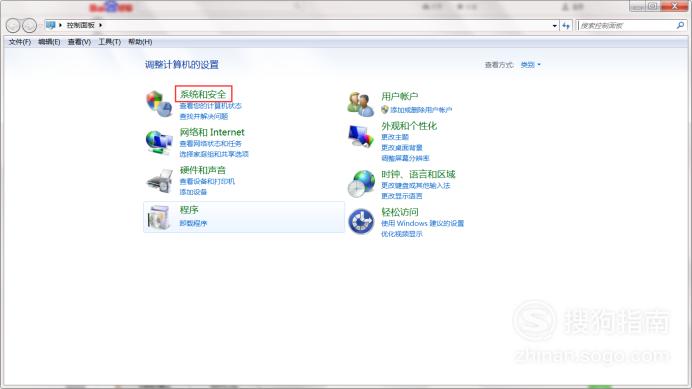Viewport: 692px width, 389px height.
Task: Expand the arrow after 控制面板 breadcrumb
Action: coord(101,25)
